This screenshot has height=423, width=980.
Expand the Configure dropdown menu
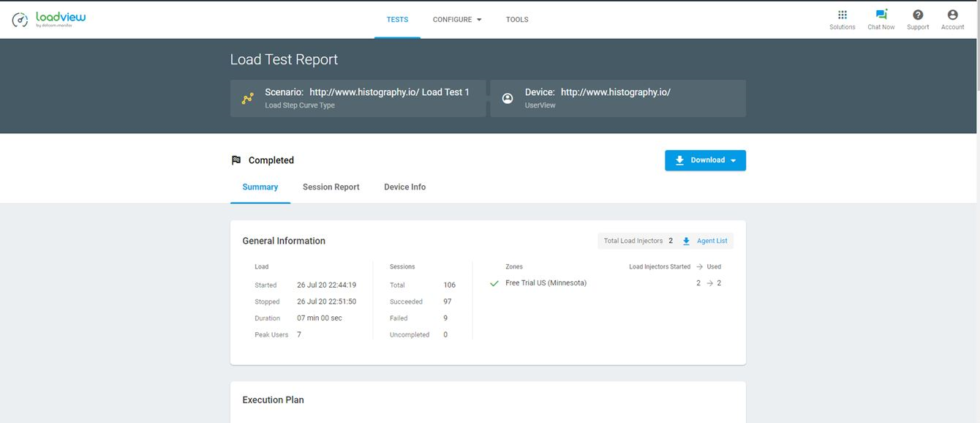457,19
